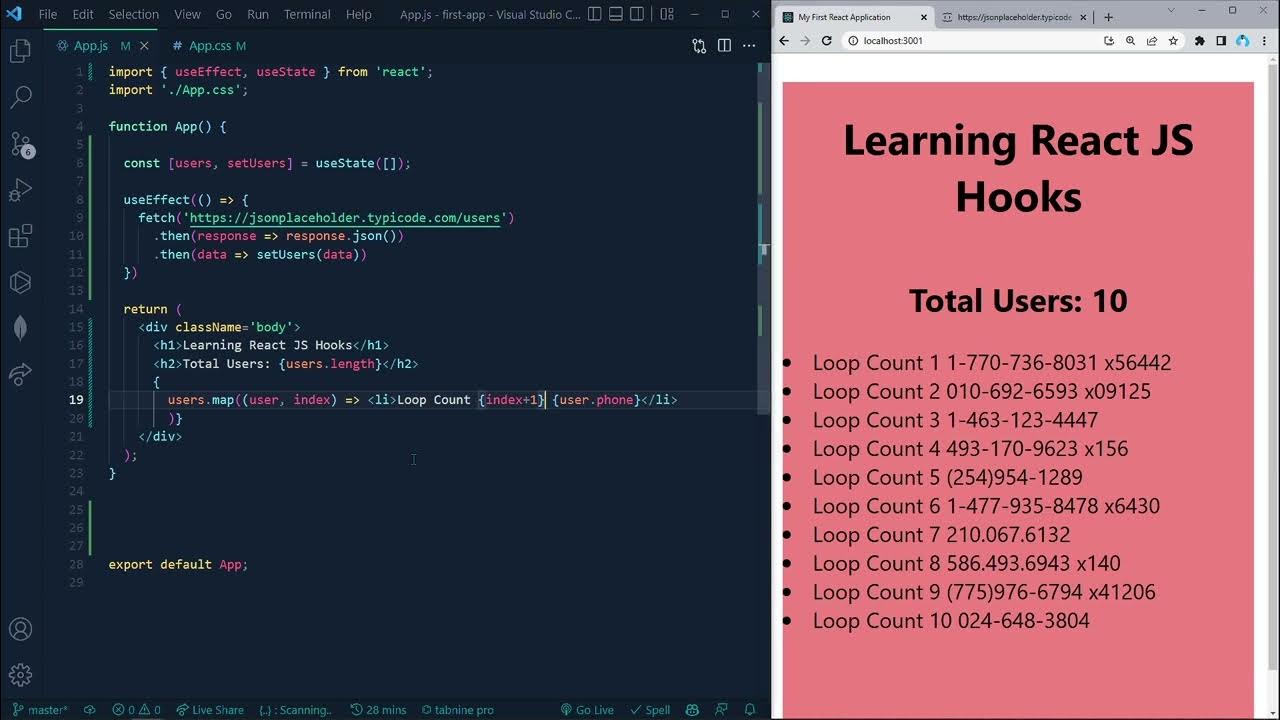Close the My First React Application tab
Image resolution: width=1280 pixels, height=720 pixels.
coord(923,17)
